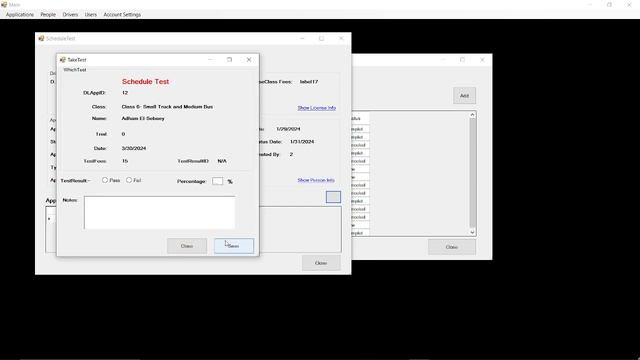Click Close in the TakeTest dialog

point(187,246)
